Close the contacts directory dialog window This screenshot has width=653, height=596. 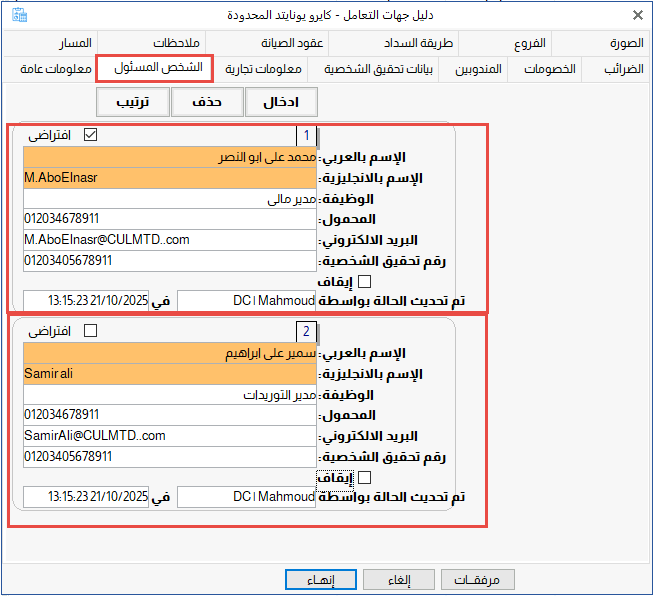[x=637, y=16]
